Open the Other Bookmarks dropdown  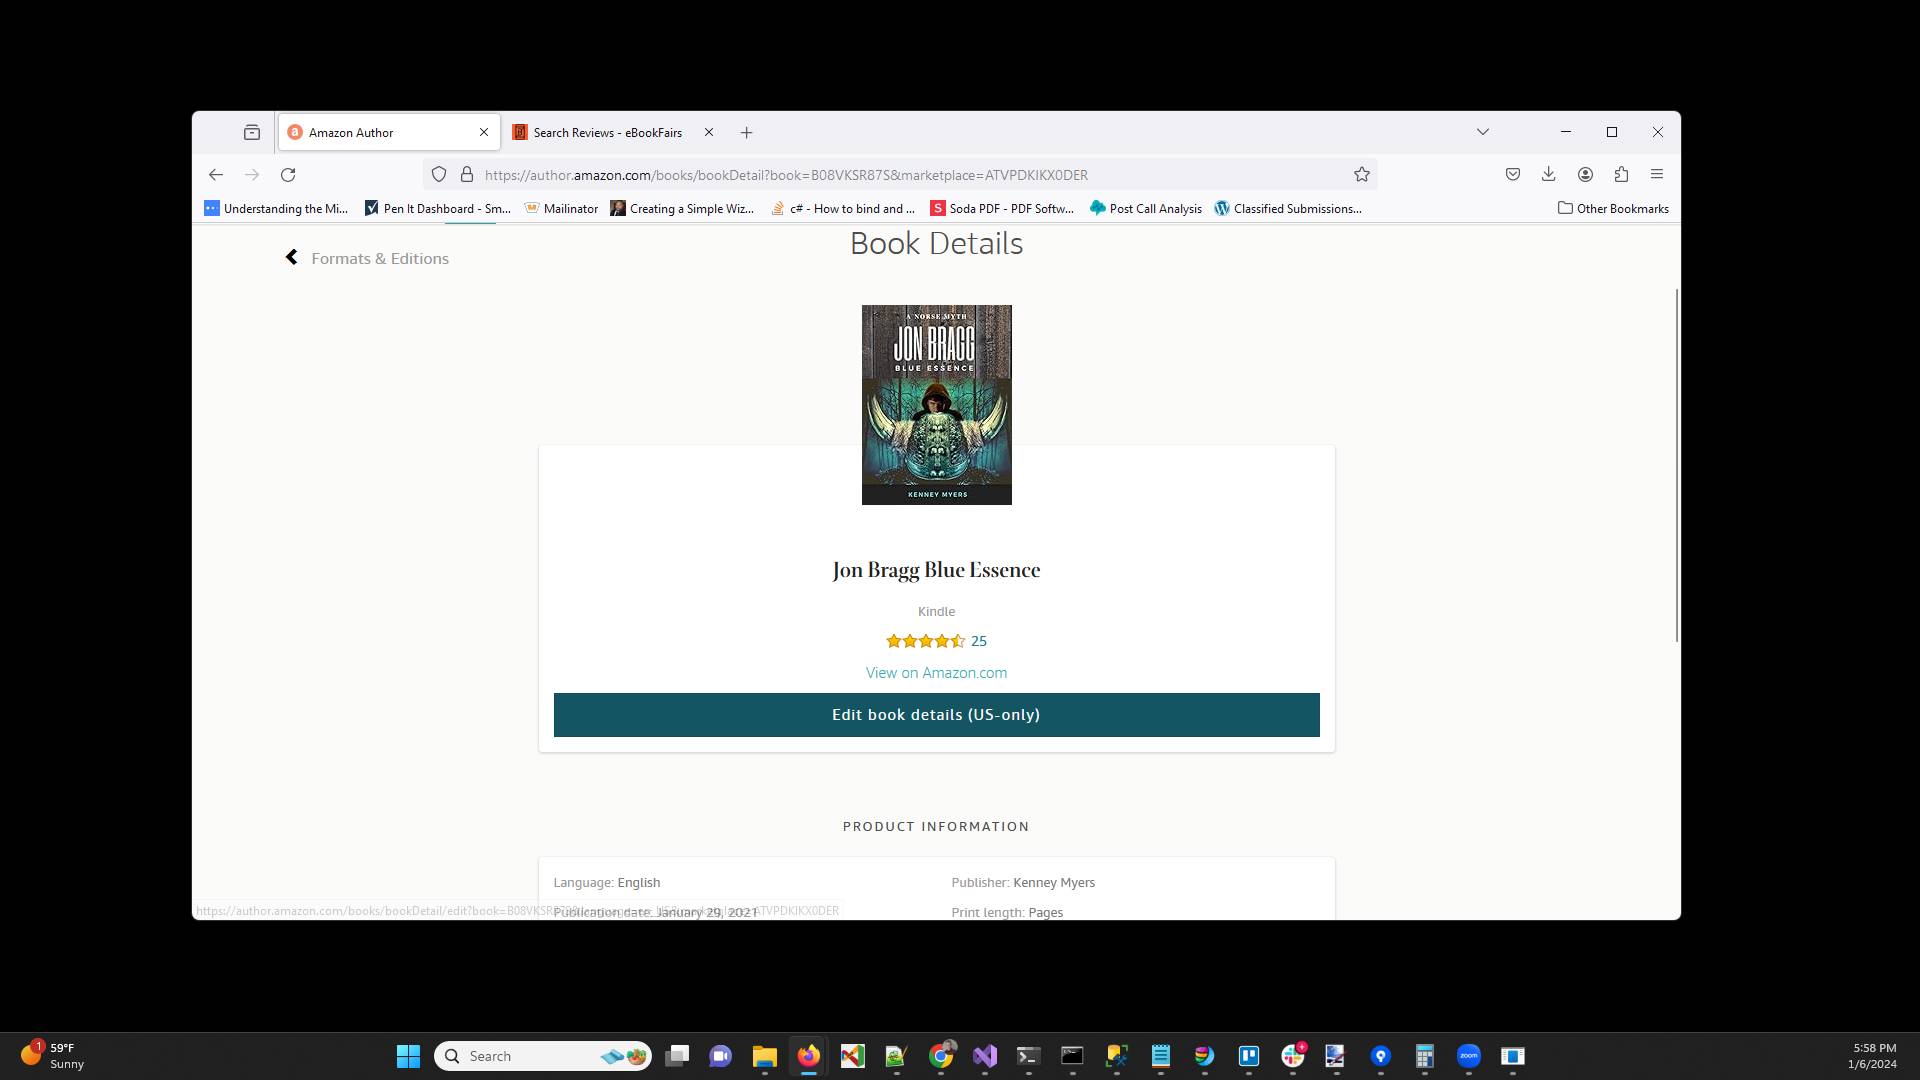point(1612,208)
